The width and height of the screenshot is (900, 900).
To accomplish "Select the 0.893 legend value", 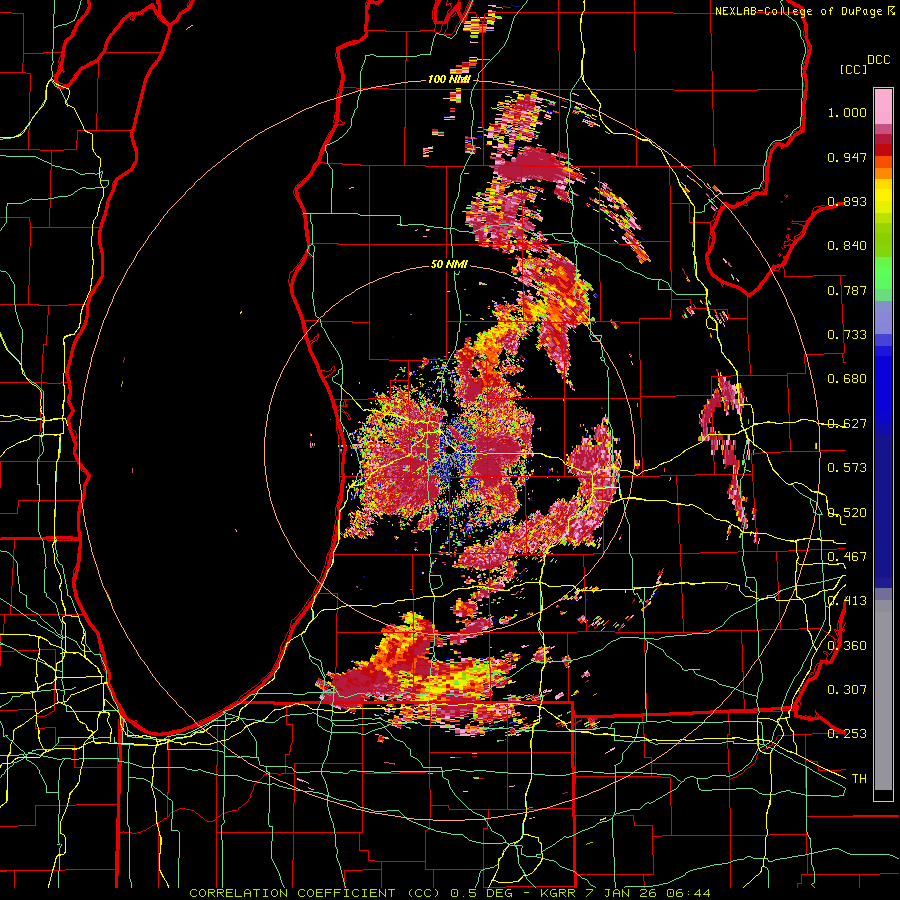I will pyautogui.click(x=847, y=201).
